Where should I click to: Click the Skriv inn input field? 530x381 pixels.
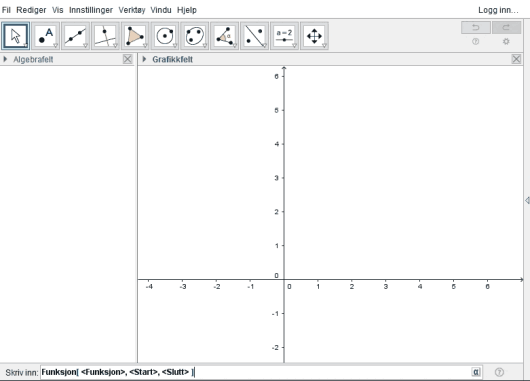(255, 372)
